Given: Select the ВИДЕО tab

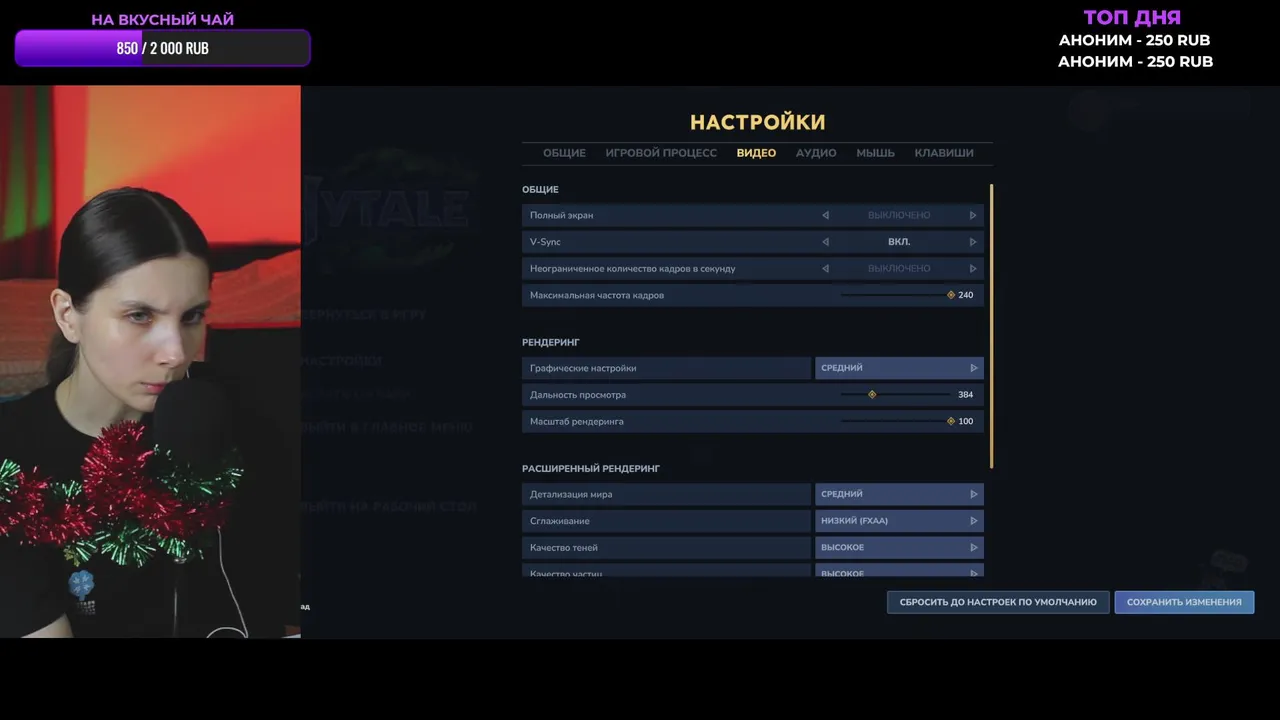Looking at the screenshot, I should tap(756, 153).
